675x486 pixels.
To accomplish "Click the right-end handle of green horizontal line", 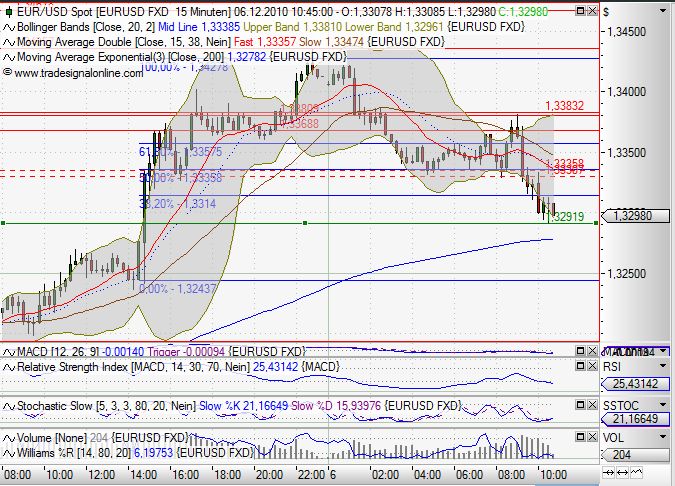I will click(x=595, y=223).
